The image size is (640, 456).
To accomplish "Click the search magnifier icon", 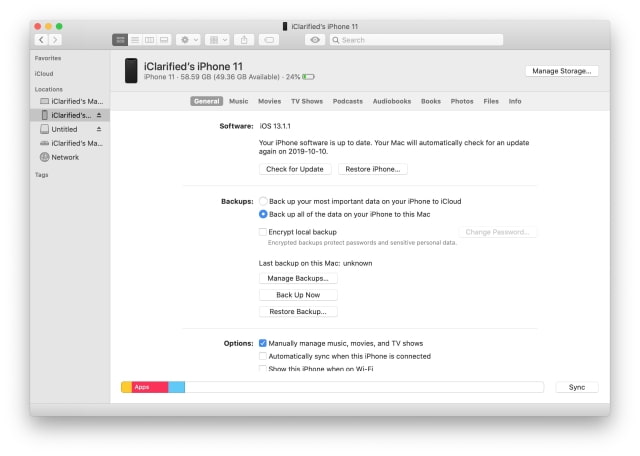I will click(x=336, y=40).
